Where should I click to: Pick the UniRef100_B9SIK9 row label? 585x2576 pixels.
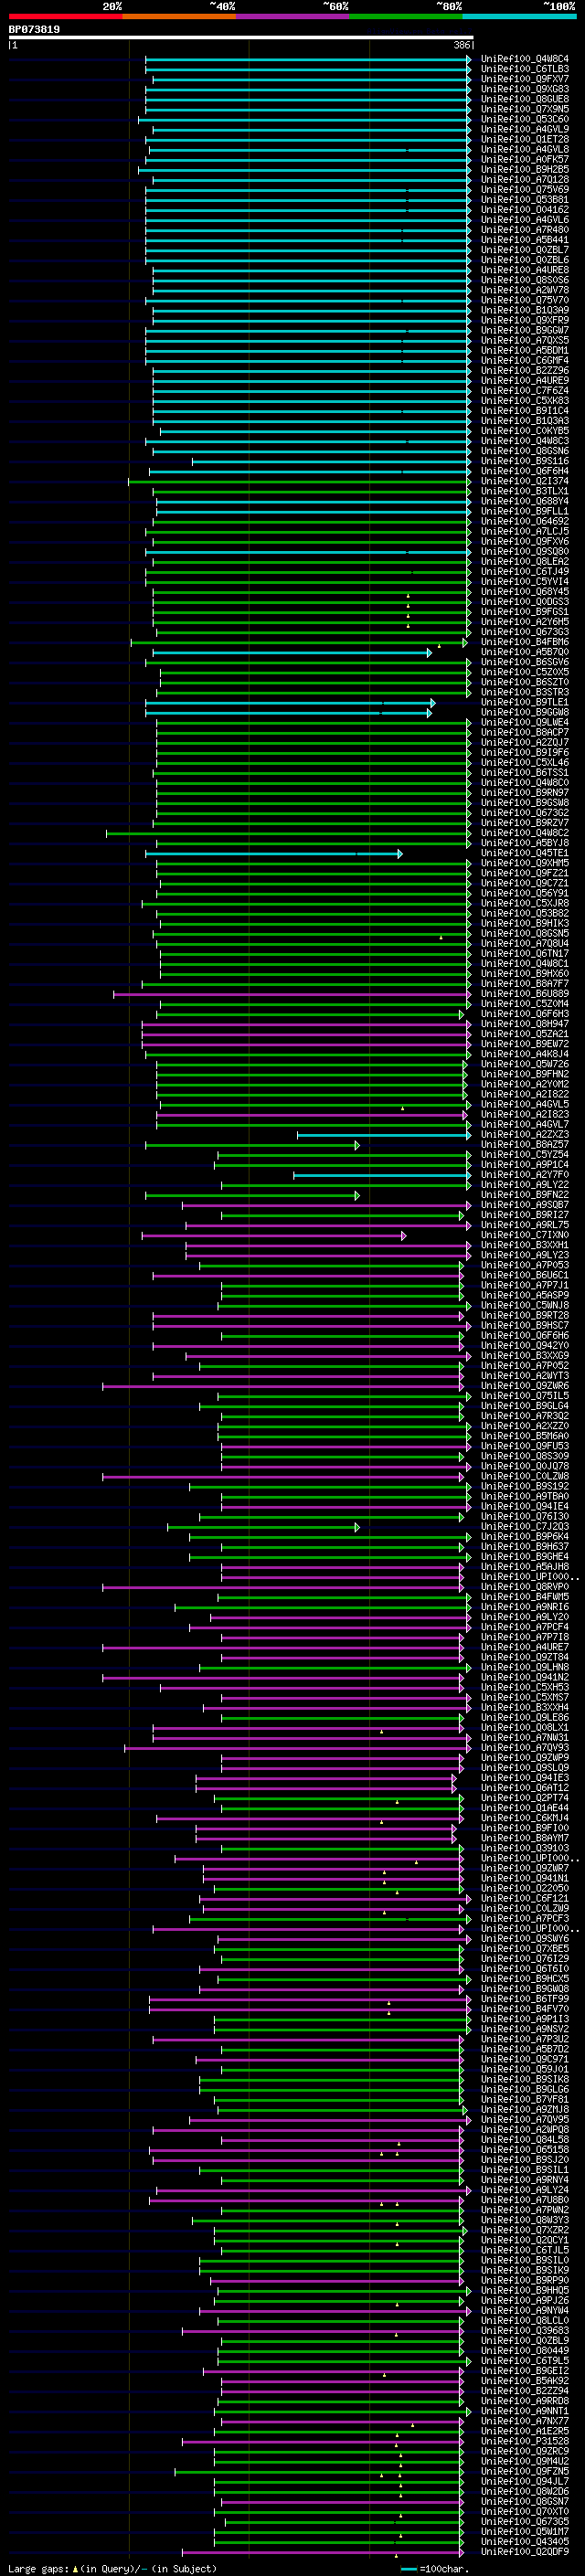point(524,2271)
